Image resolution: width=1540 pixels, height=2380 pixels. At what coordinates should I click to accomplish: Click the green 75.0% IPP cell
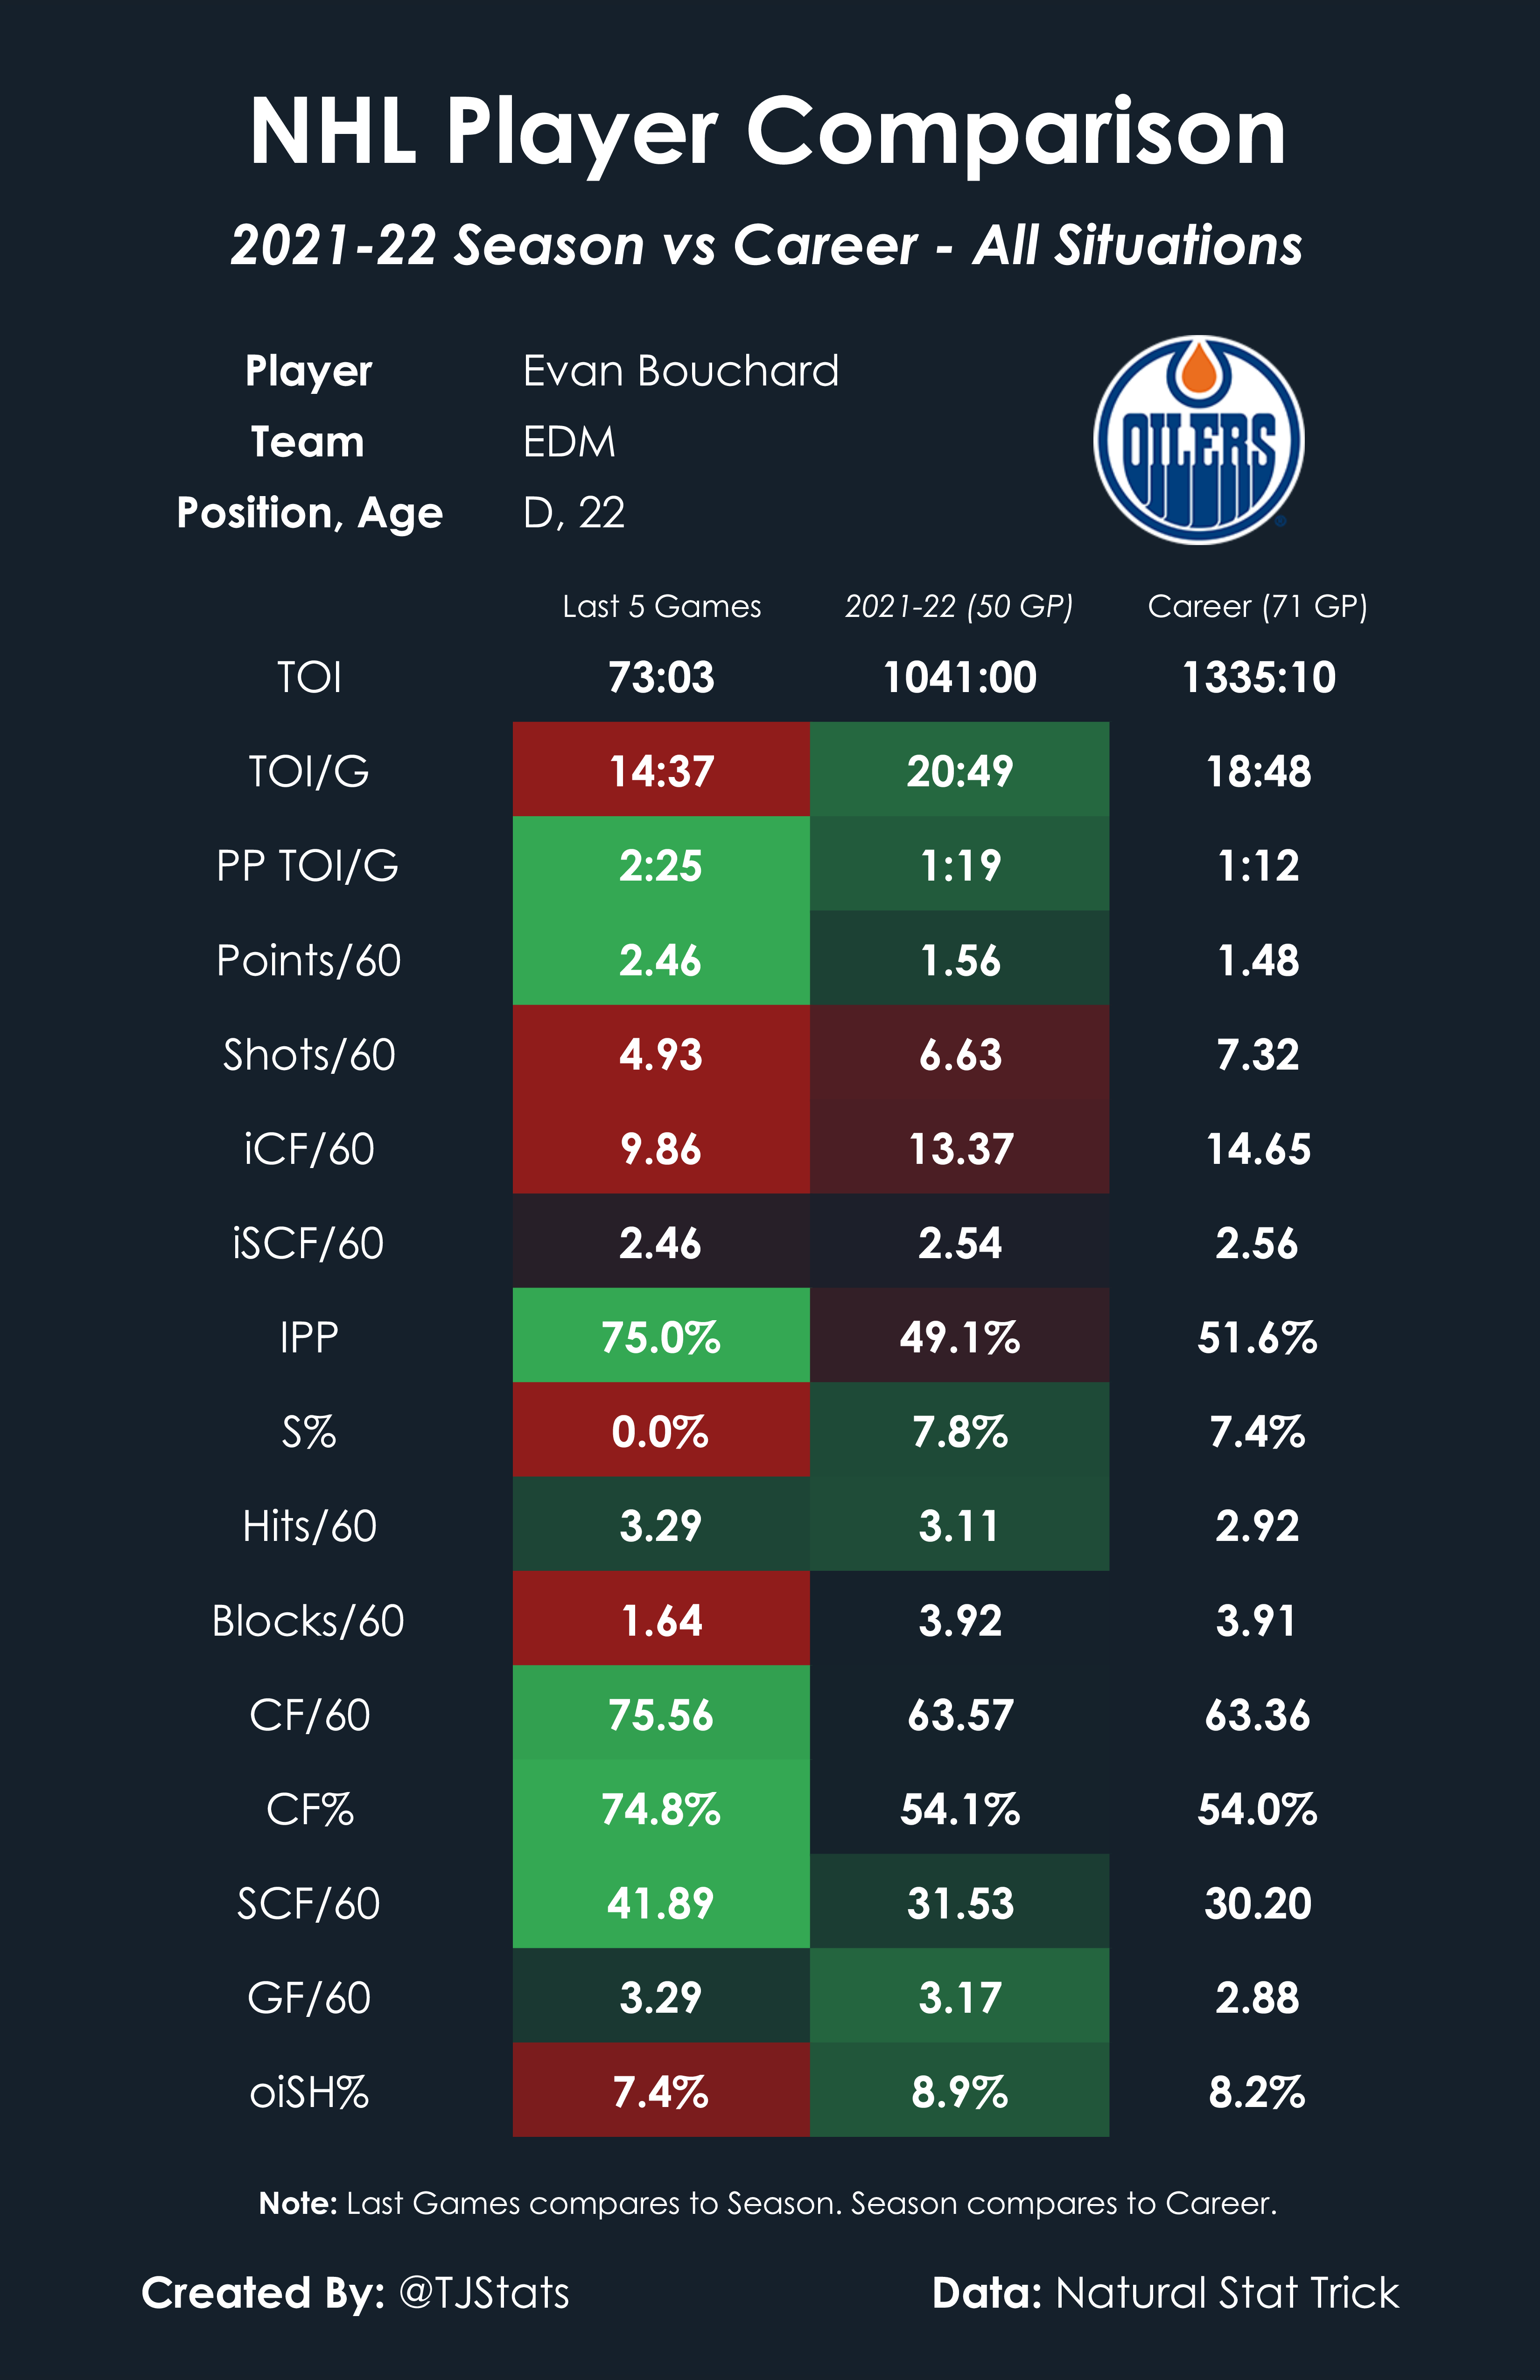[x=661, y=1336]
